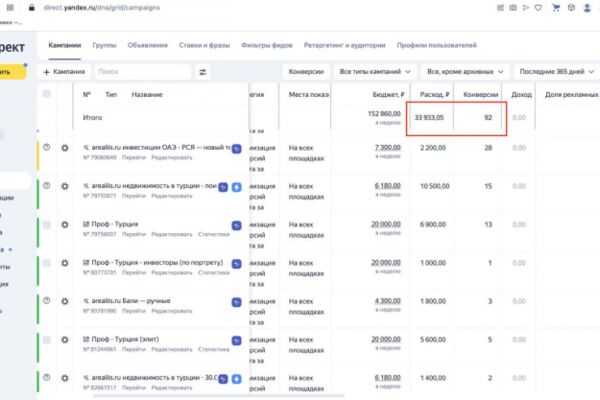Image resolution: width=600 pixels, height=400 pixels.
Task: Click the filter settings sliders icon next to search
Action: (x=203, y=72)
